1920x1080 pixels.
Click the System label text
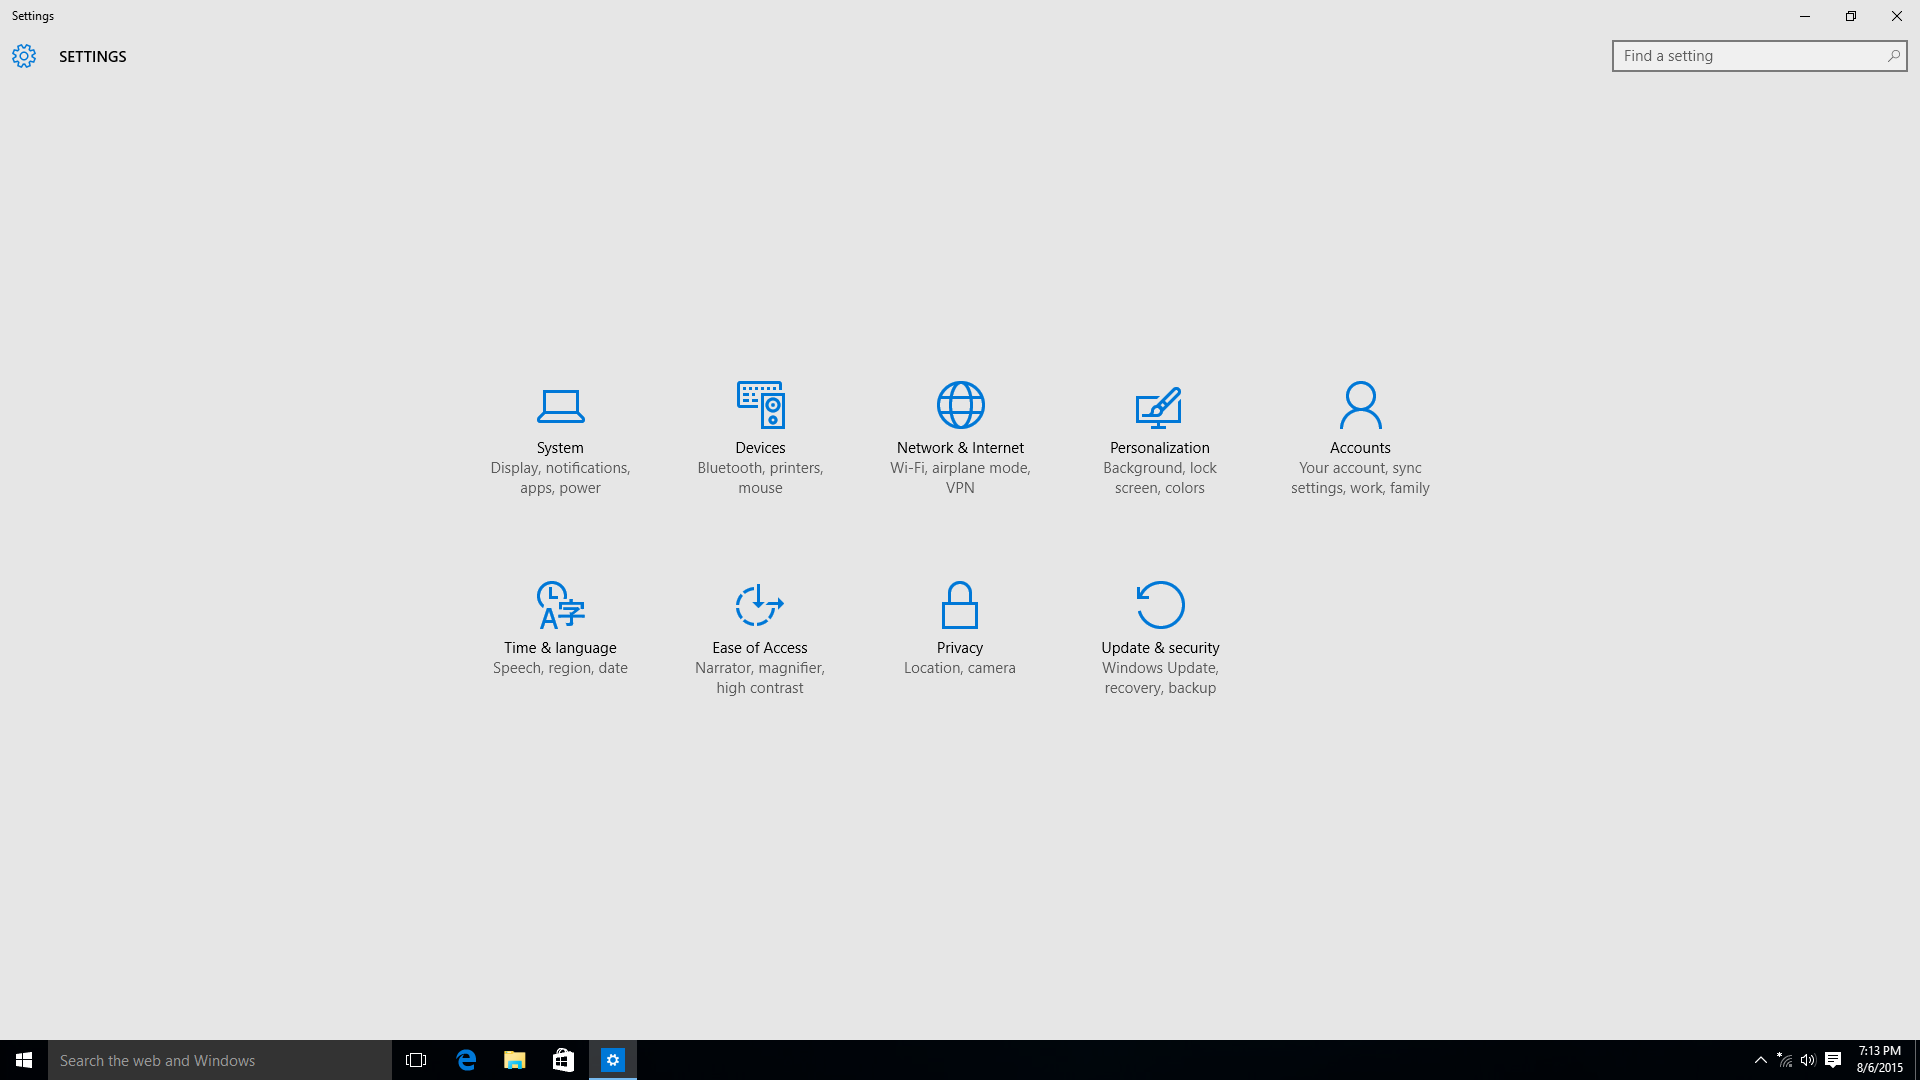pos(560,448)
